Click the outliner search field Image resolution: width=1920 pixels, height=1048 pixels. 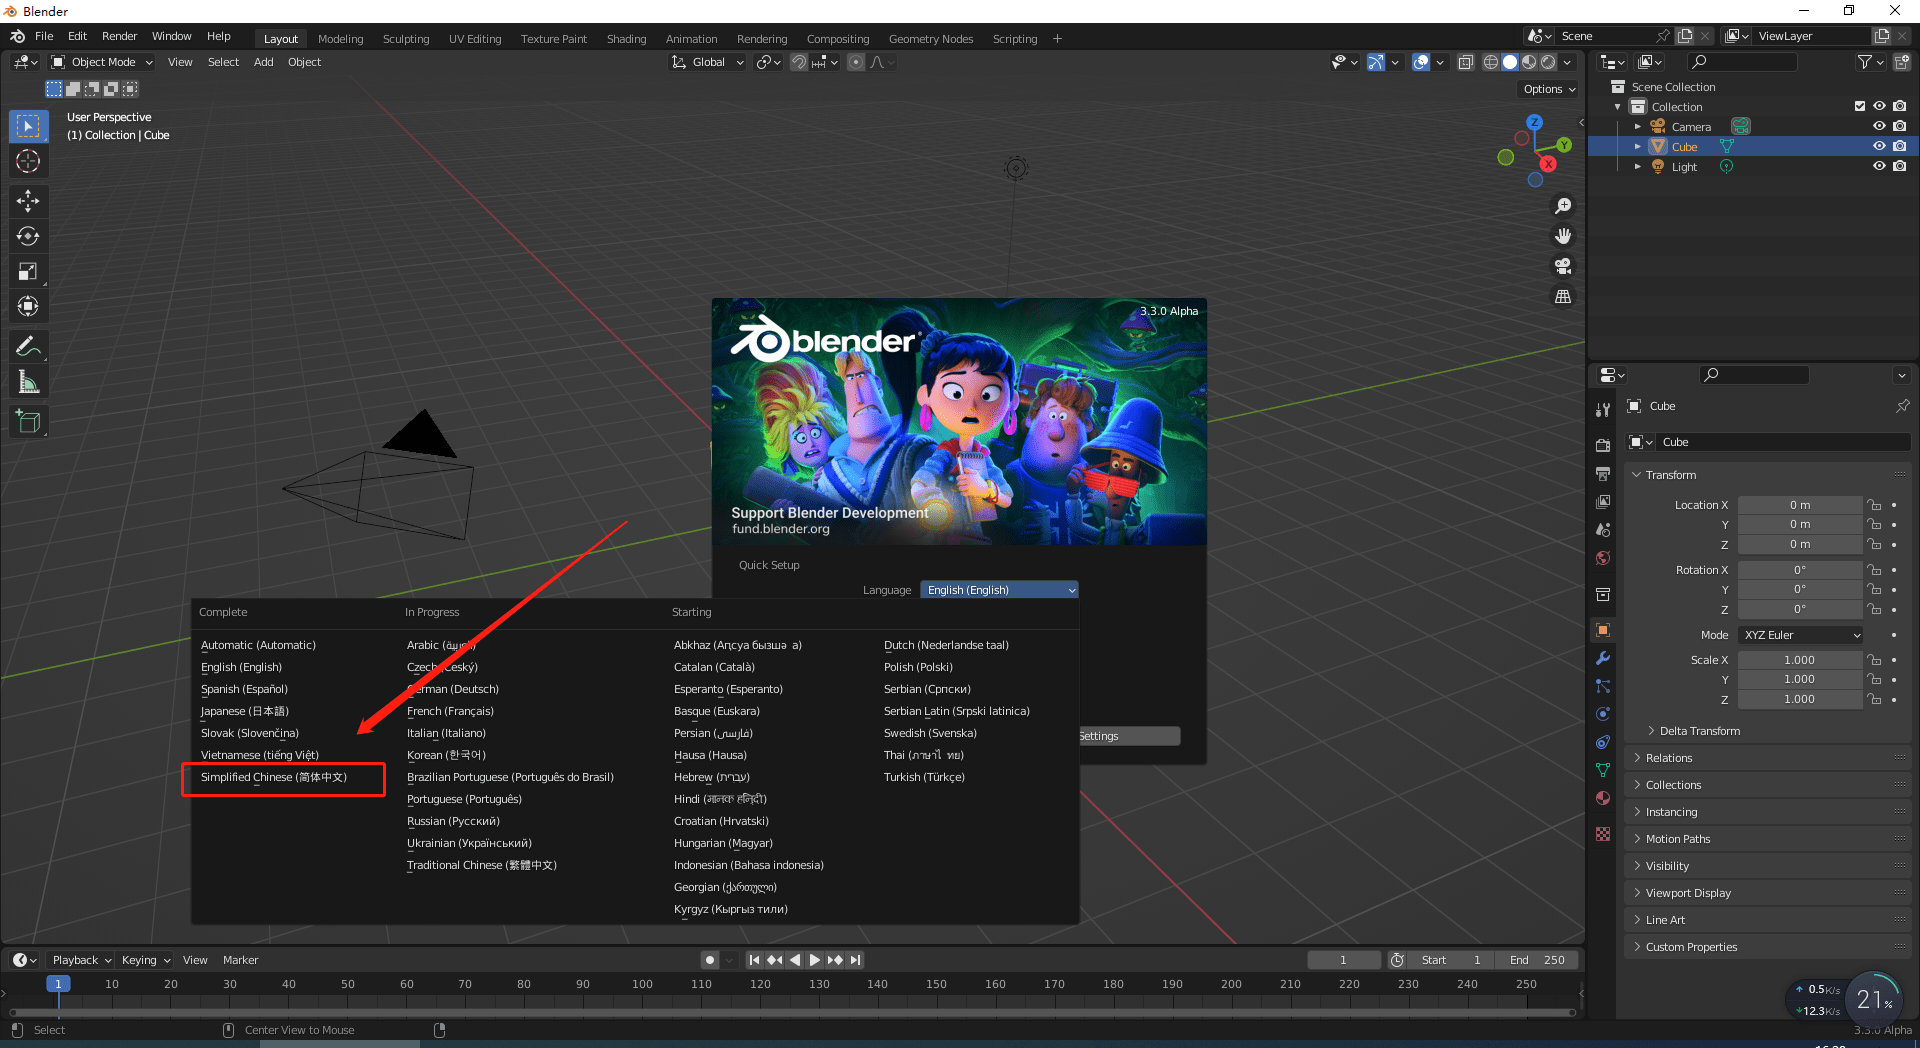[x=1740, y=62]
